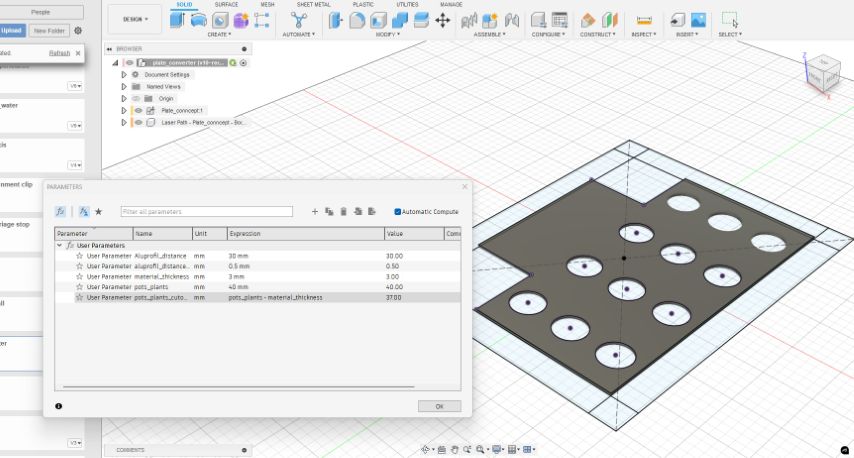Click the delete parameter trash icon
This screenshot has height=458, width=854.
[x=344, y=211]
